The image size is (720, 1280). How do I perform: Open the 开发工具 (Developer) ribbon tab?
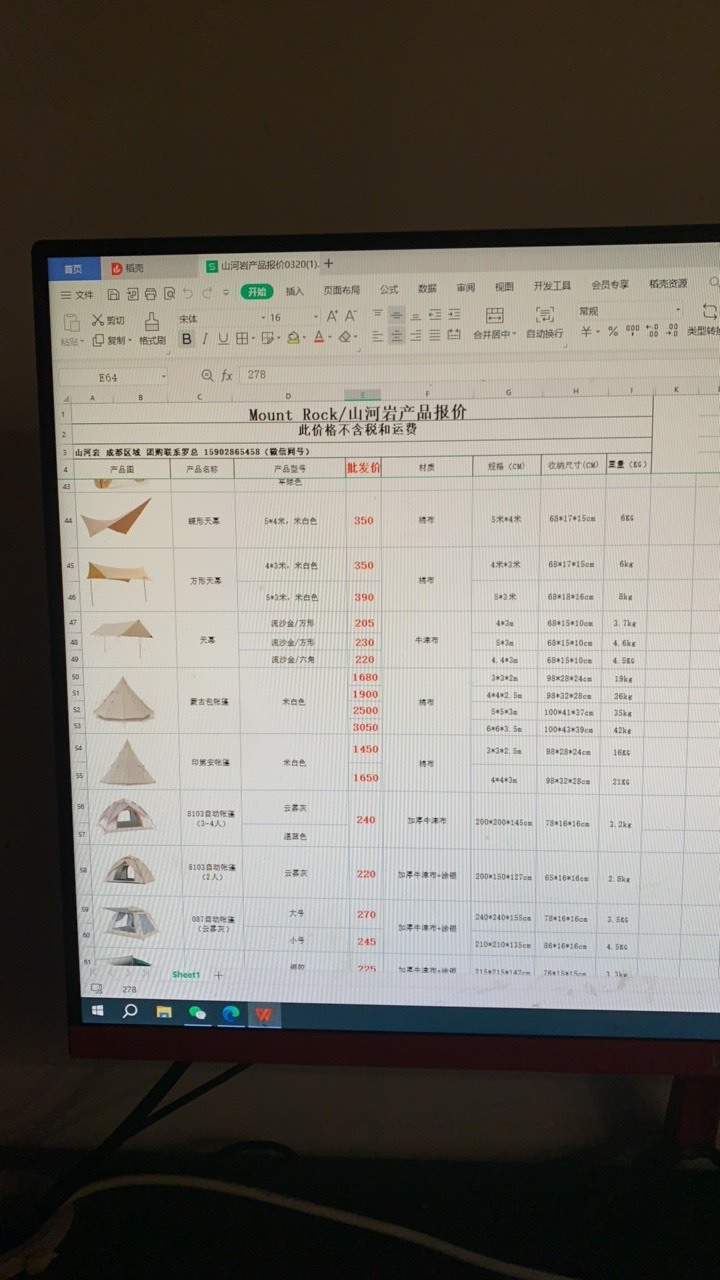[x=552, y=286]
